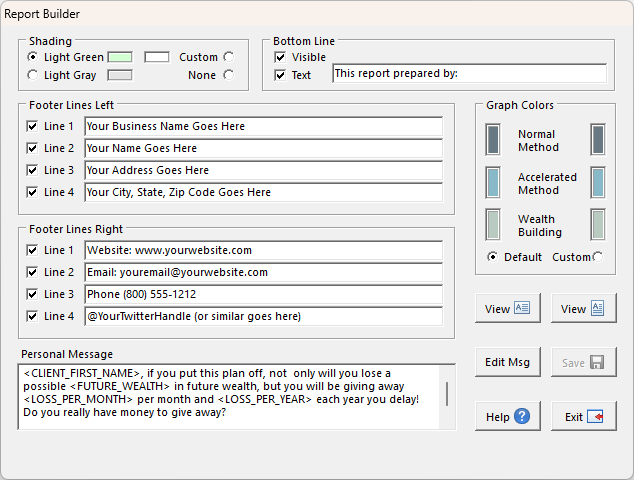Select Custom graph colors radio button
Image resolution: width=634 pixels, height=480 pixels.
pos(597,257)
